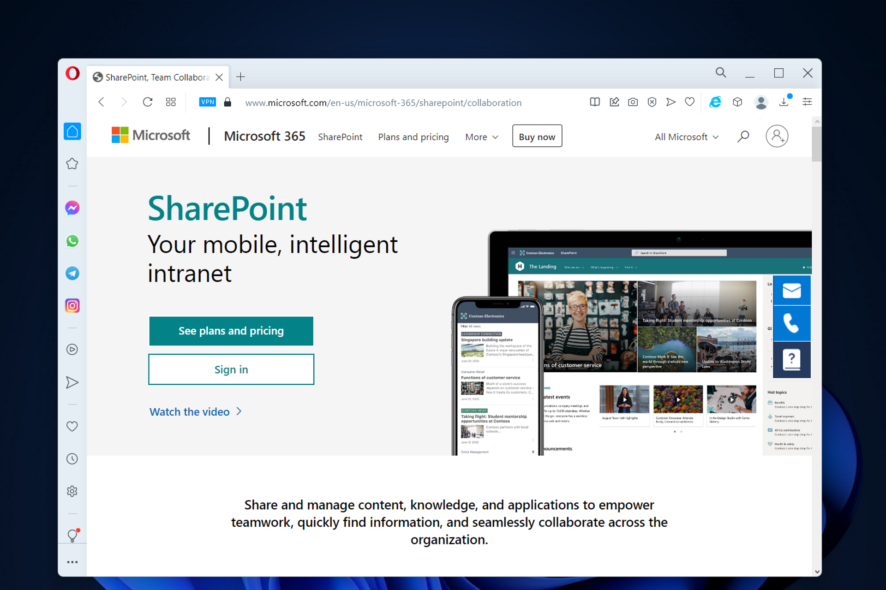
Task: Click the ad blocker shield icon
Action: point(652,102)
